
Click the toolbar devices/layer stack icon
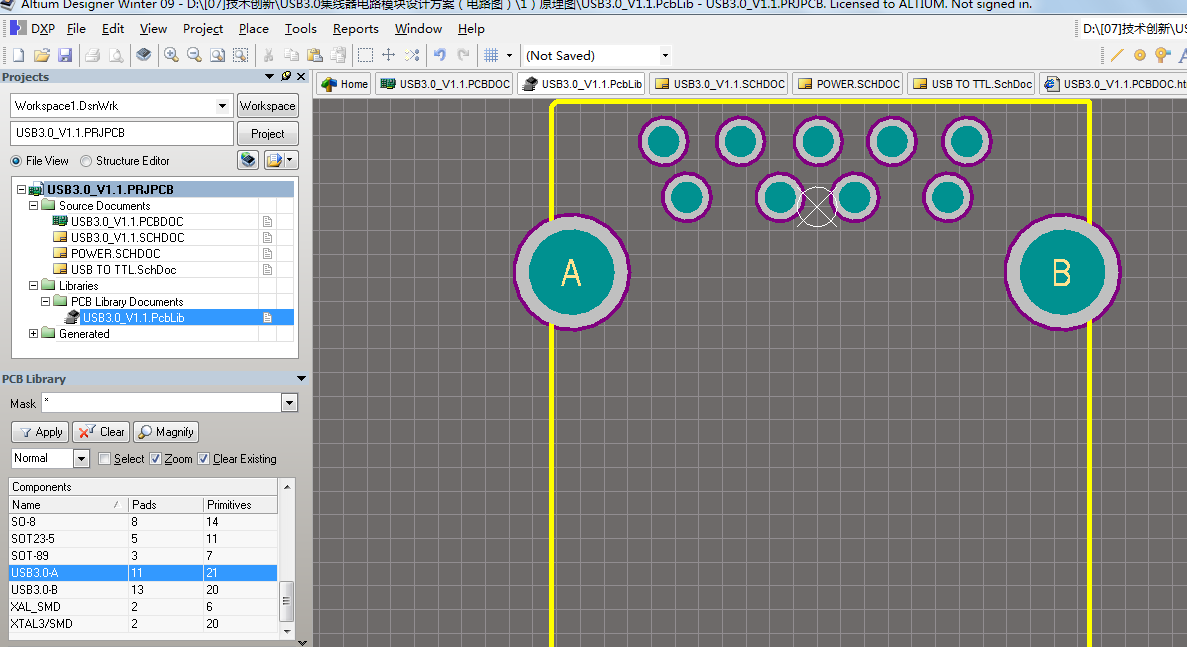(143, 55)
